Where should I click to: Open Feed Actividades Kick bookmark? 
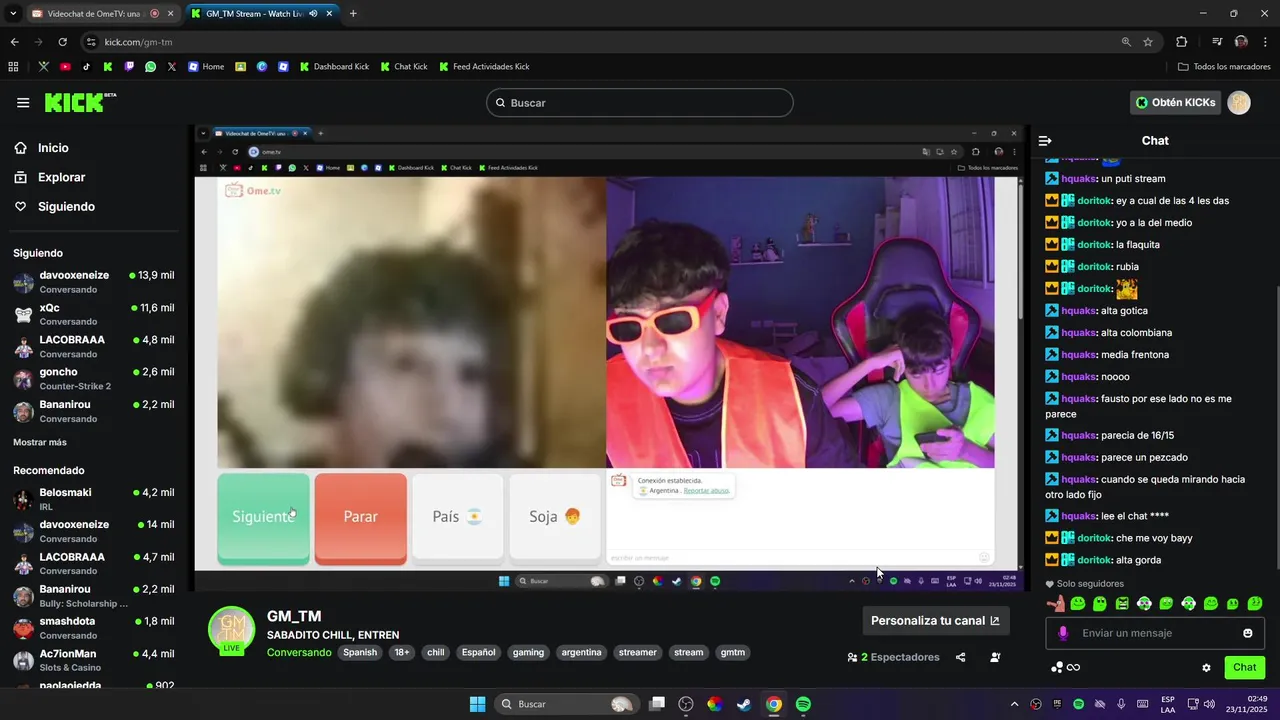(x=484, y=67)
